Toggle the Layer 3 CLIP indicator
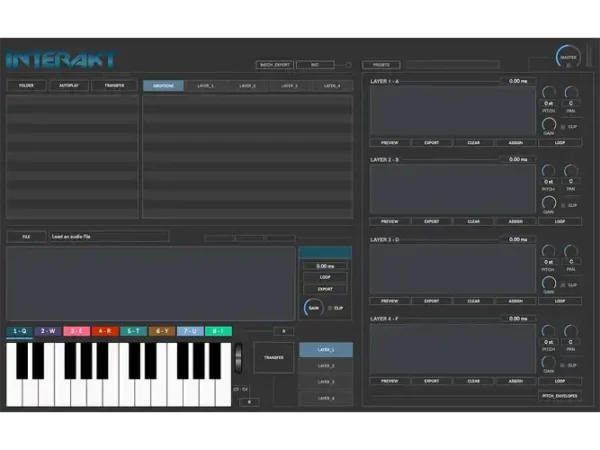This screenshot has width=600, height=450. pos(563,285)
